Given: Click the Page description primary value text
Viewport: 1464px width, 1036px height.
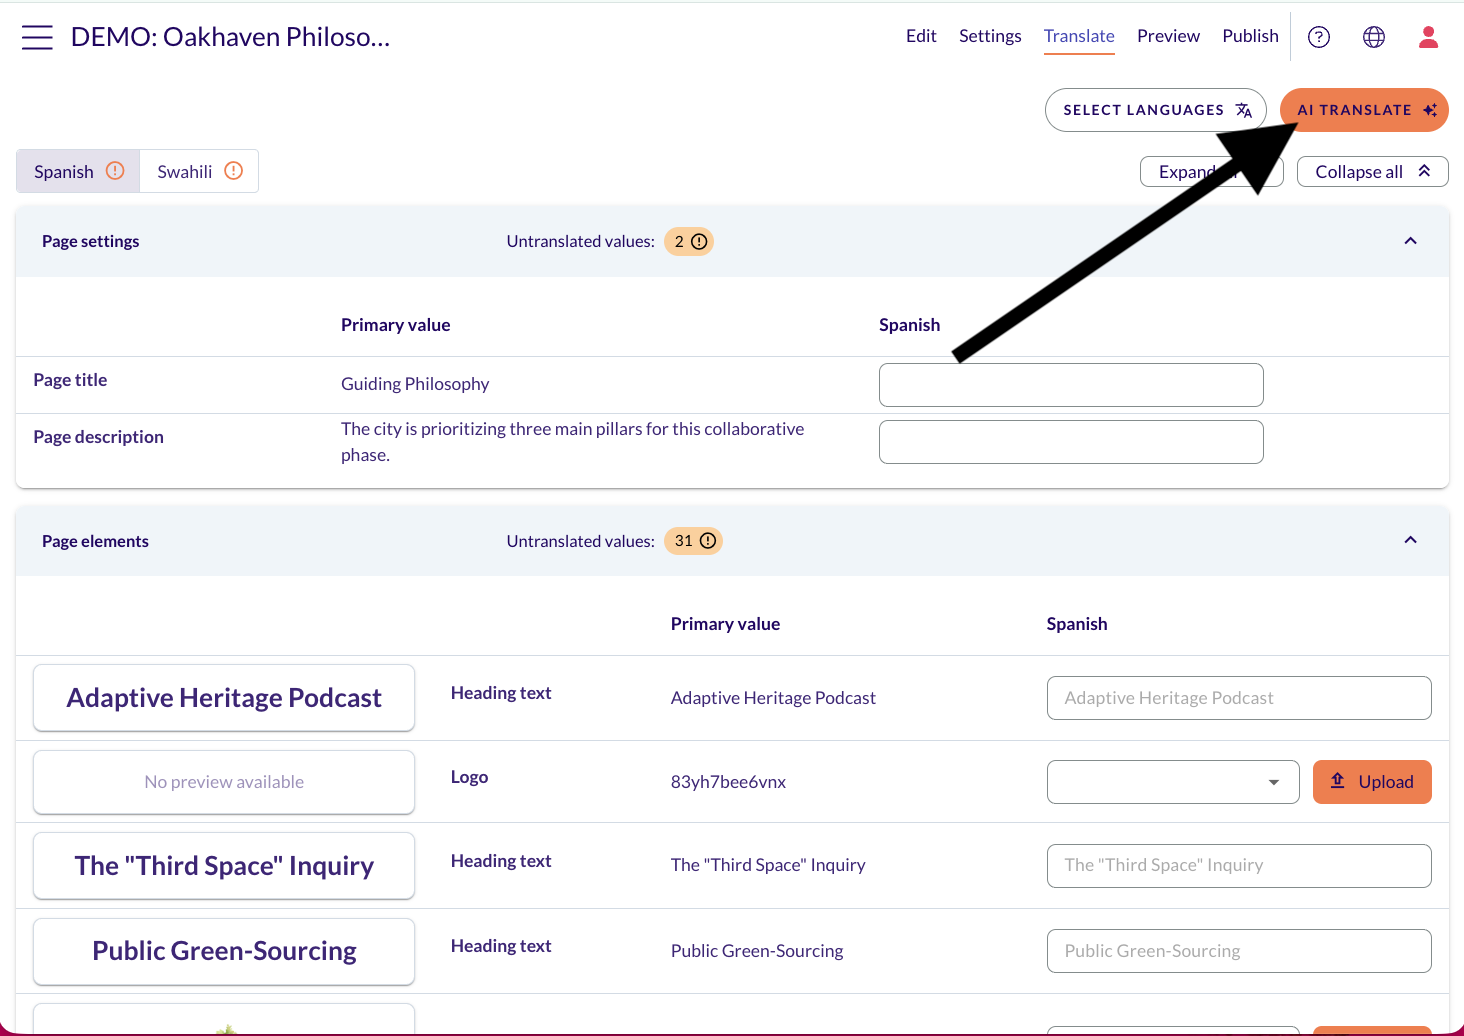Looking at the screenshot, I should (573, 442).
